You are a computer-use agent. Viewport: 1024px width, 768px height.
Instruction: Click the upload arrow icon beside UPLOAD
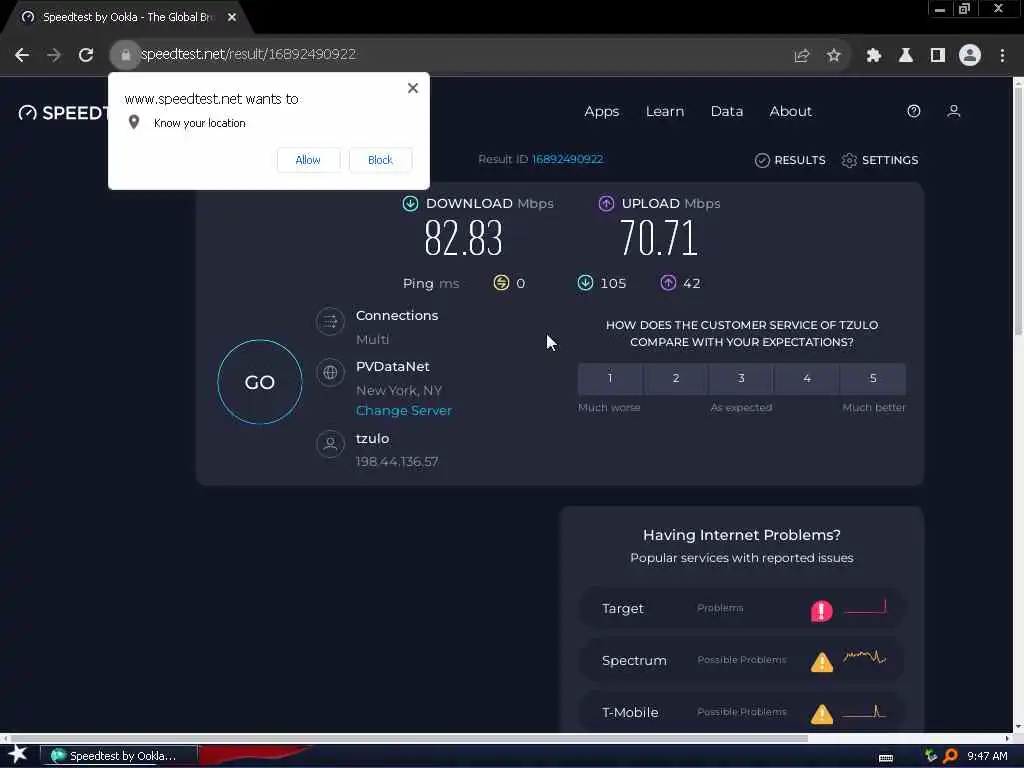606,204
